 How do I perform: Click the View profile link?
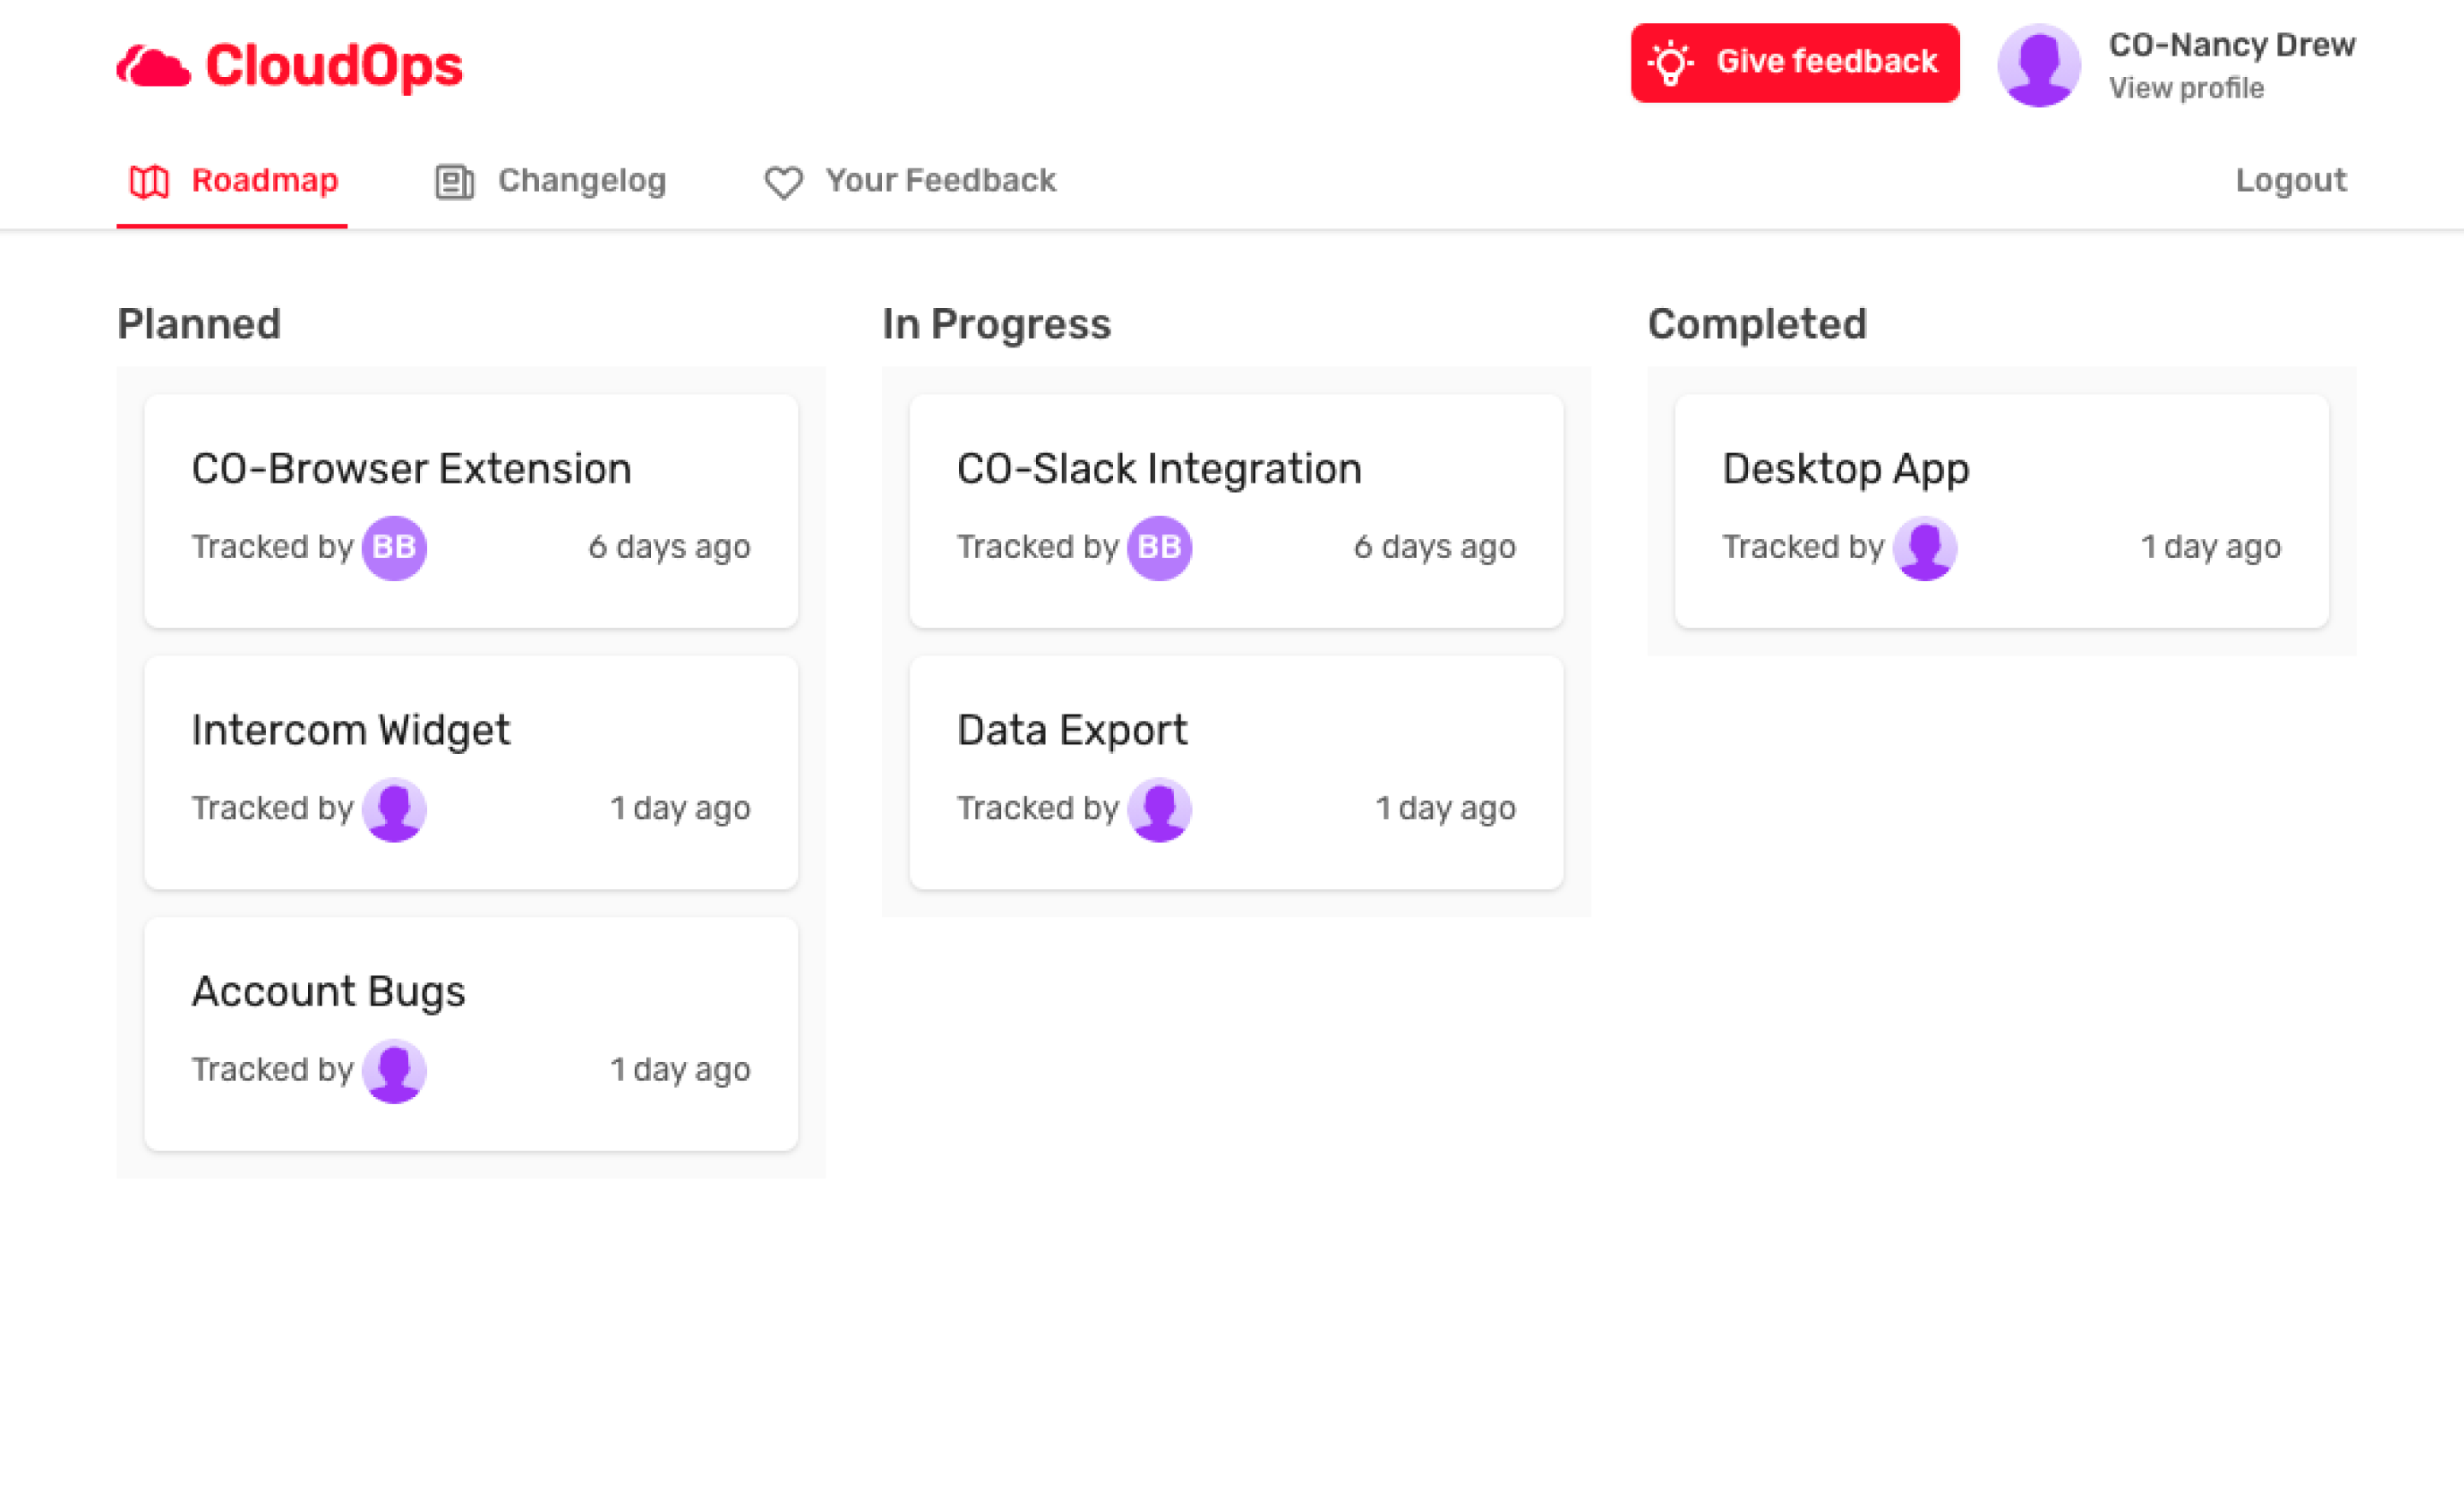coord(2186,88)
